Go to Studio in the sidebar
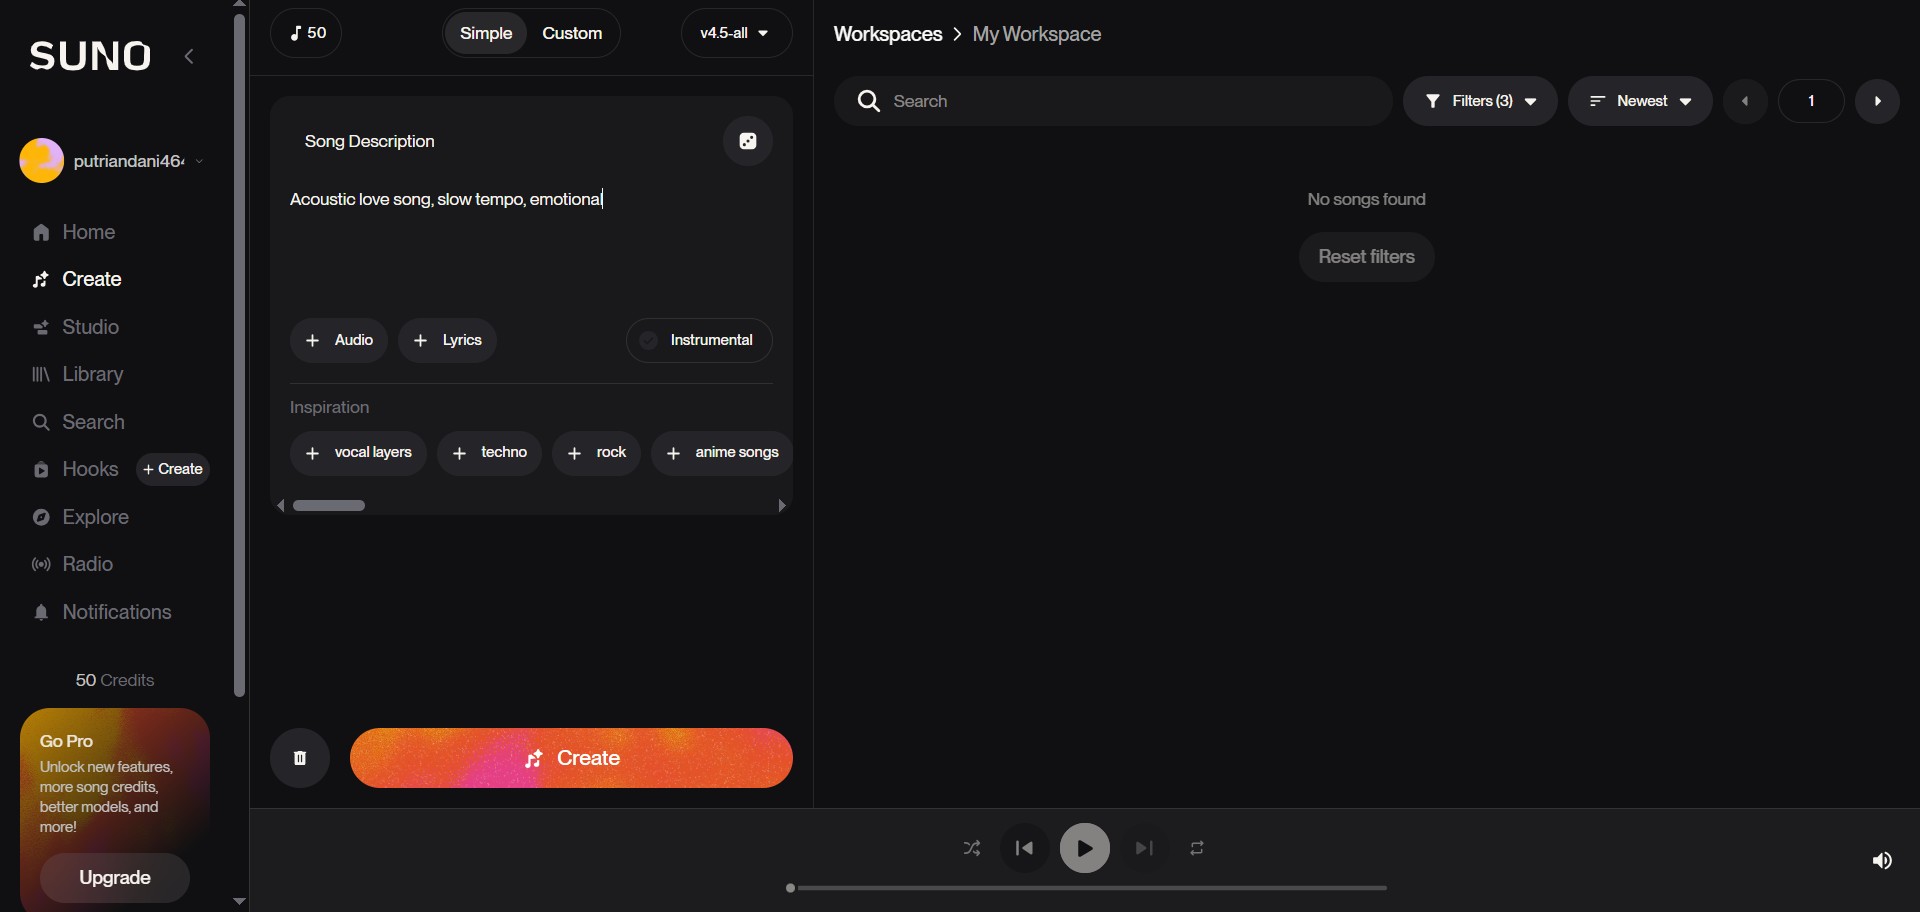This screenshot has height=912, width=1920. point(90,327)
